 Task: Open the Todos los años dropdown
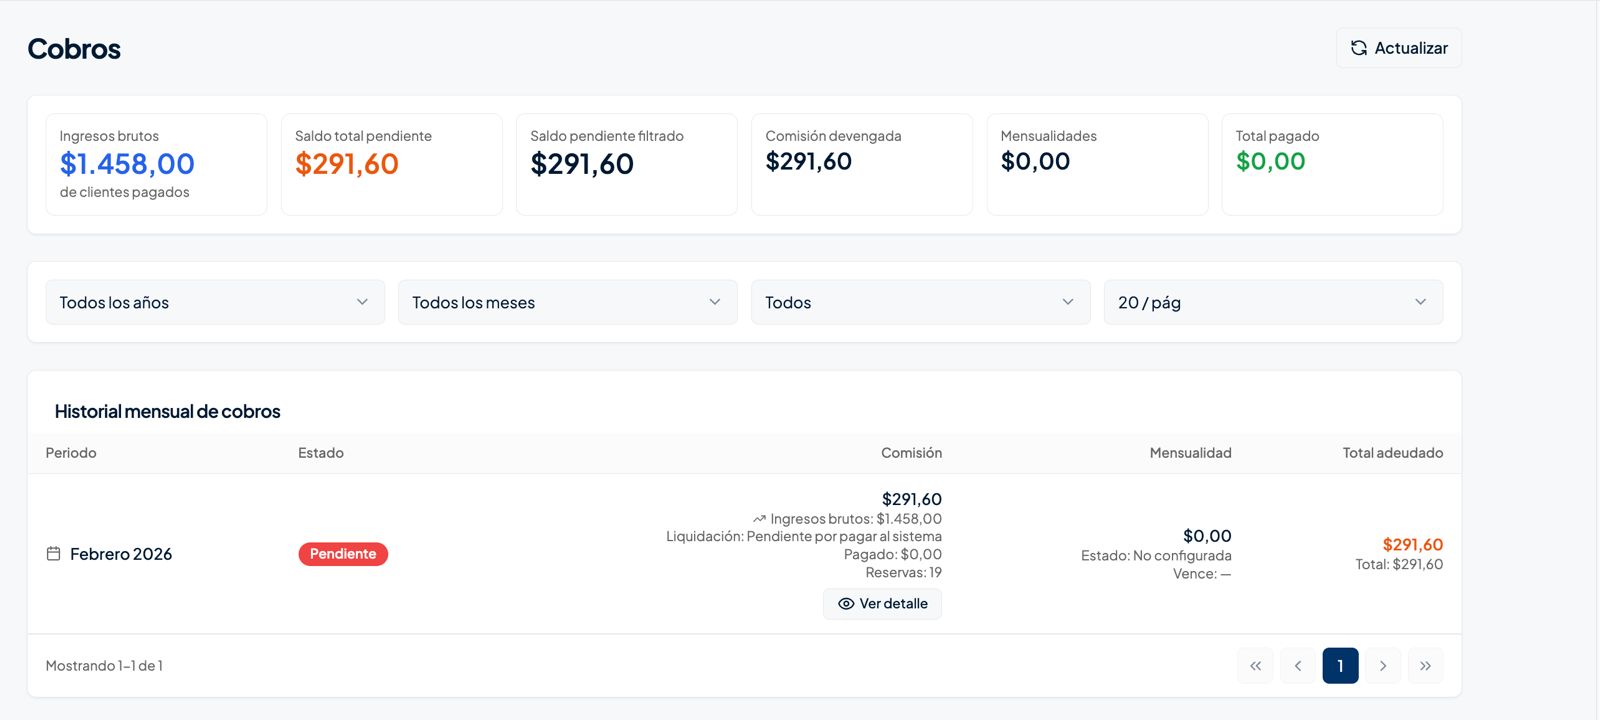tap(215, 302)
